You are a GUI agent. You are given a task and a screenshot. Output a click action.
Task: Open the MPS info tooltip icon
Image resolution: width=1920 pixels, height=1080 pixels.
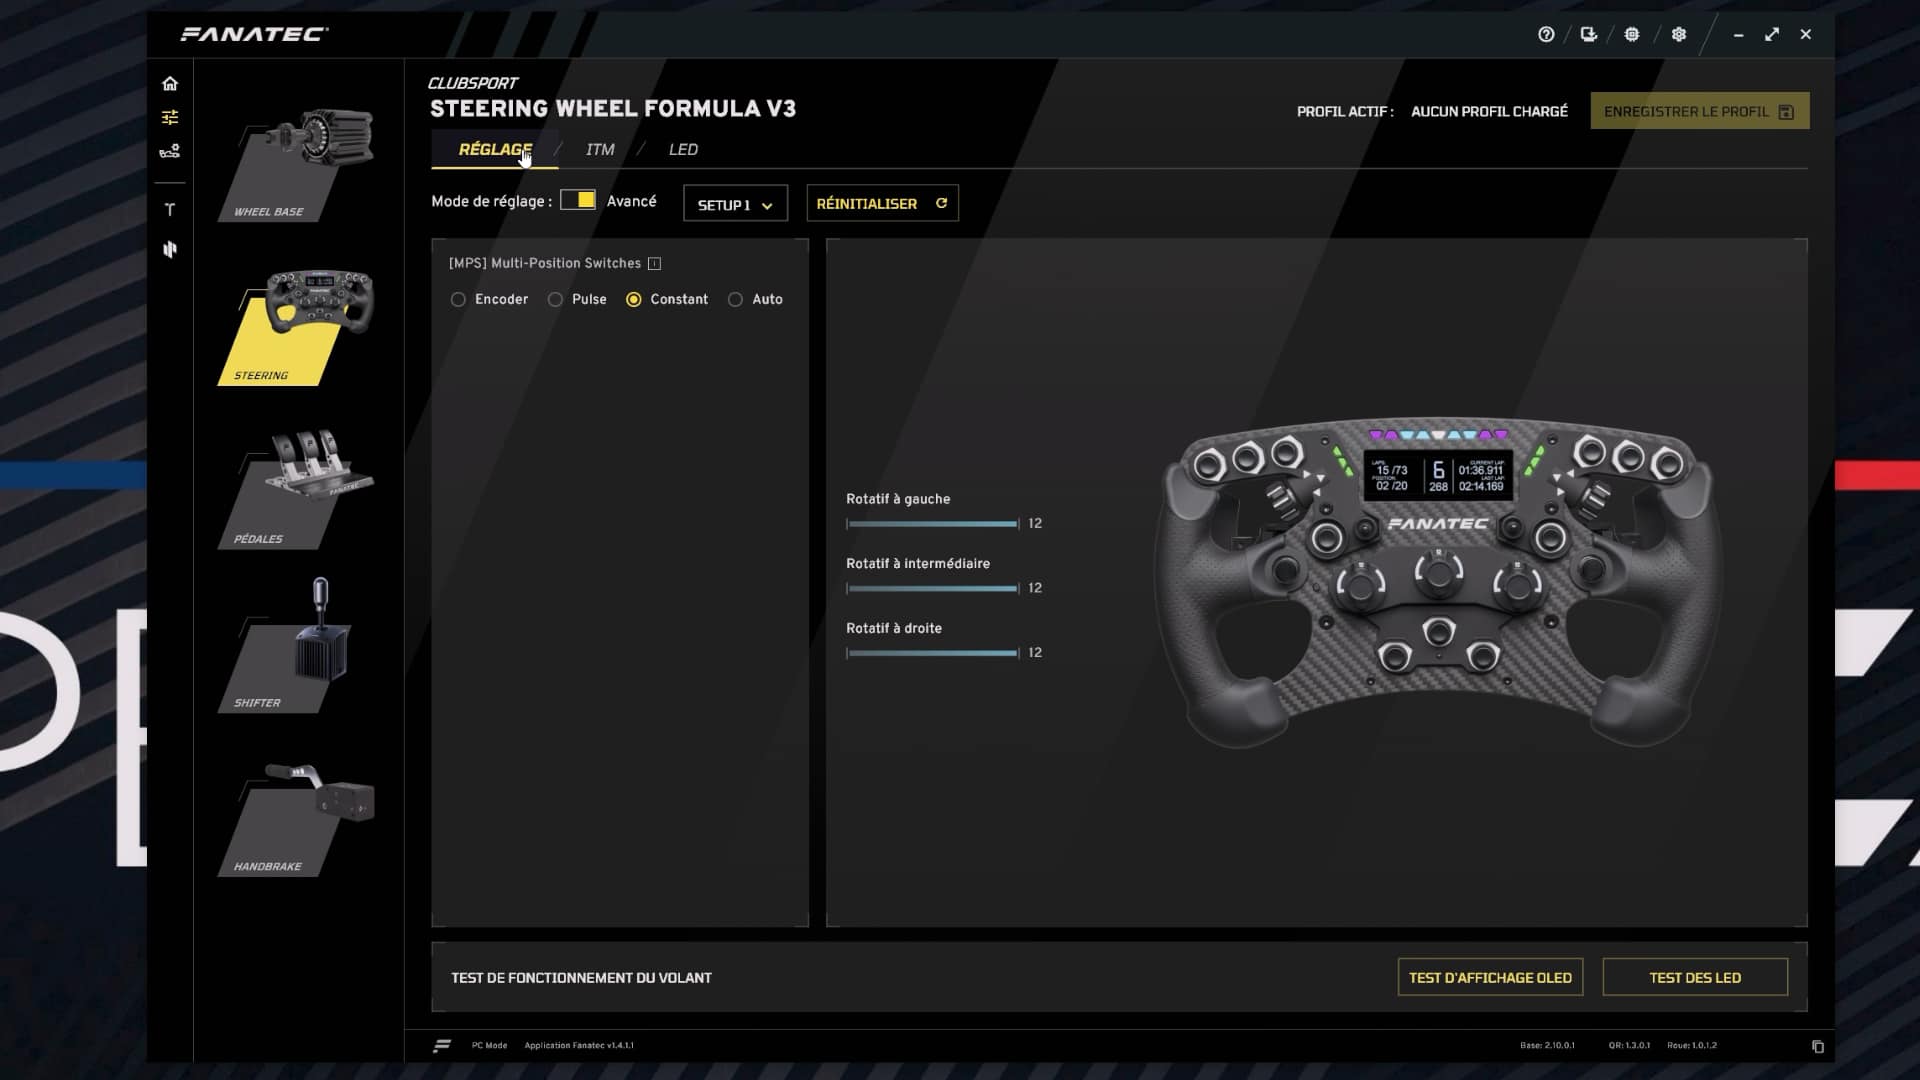click(x=655, y=263)
